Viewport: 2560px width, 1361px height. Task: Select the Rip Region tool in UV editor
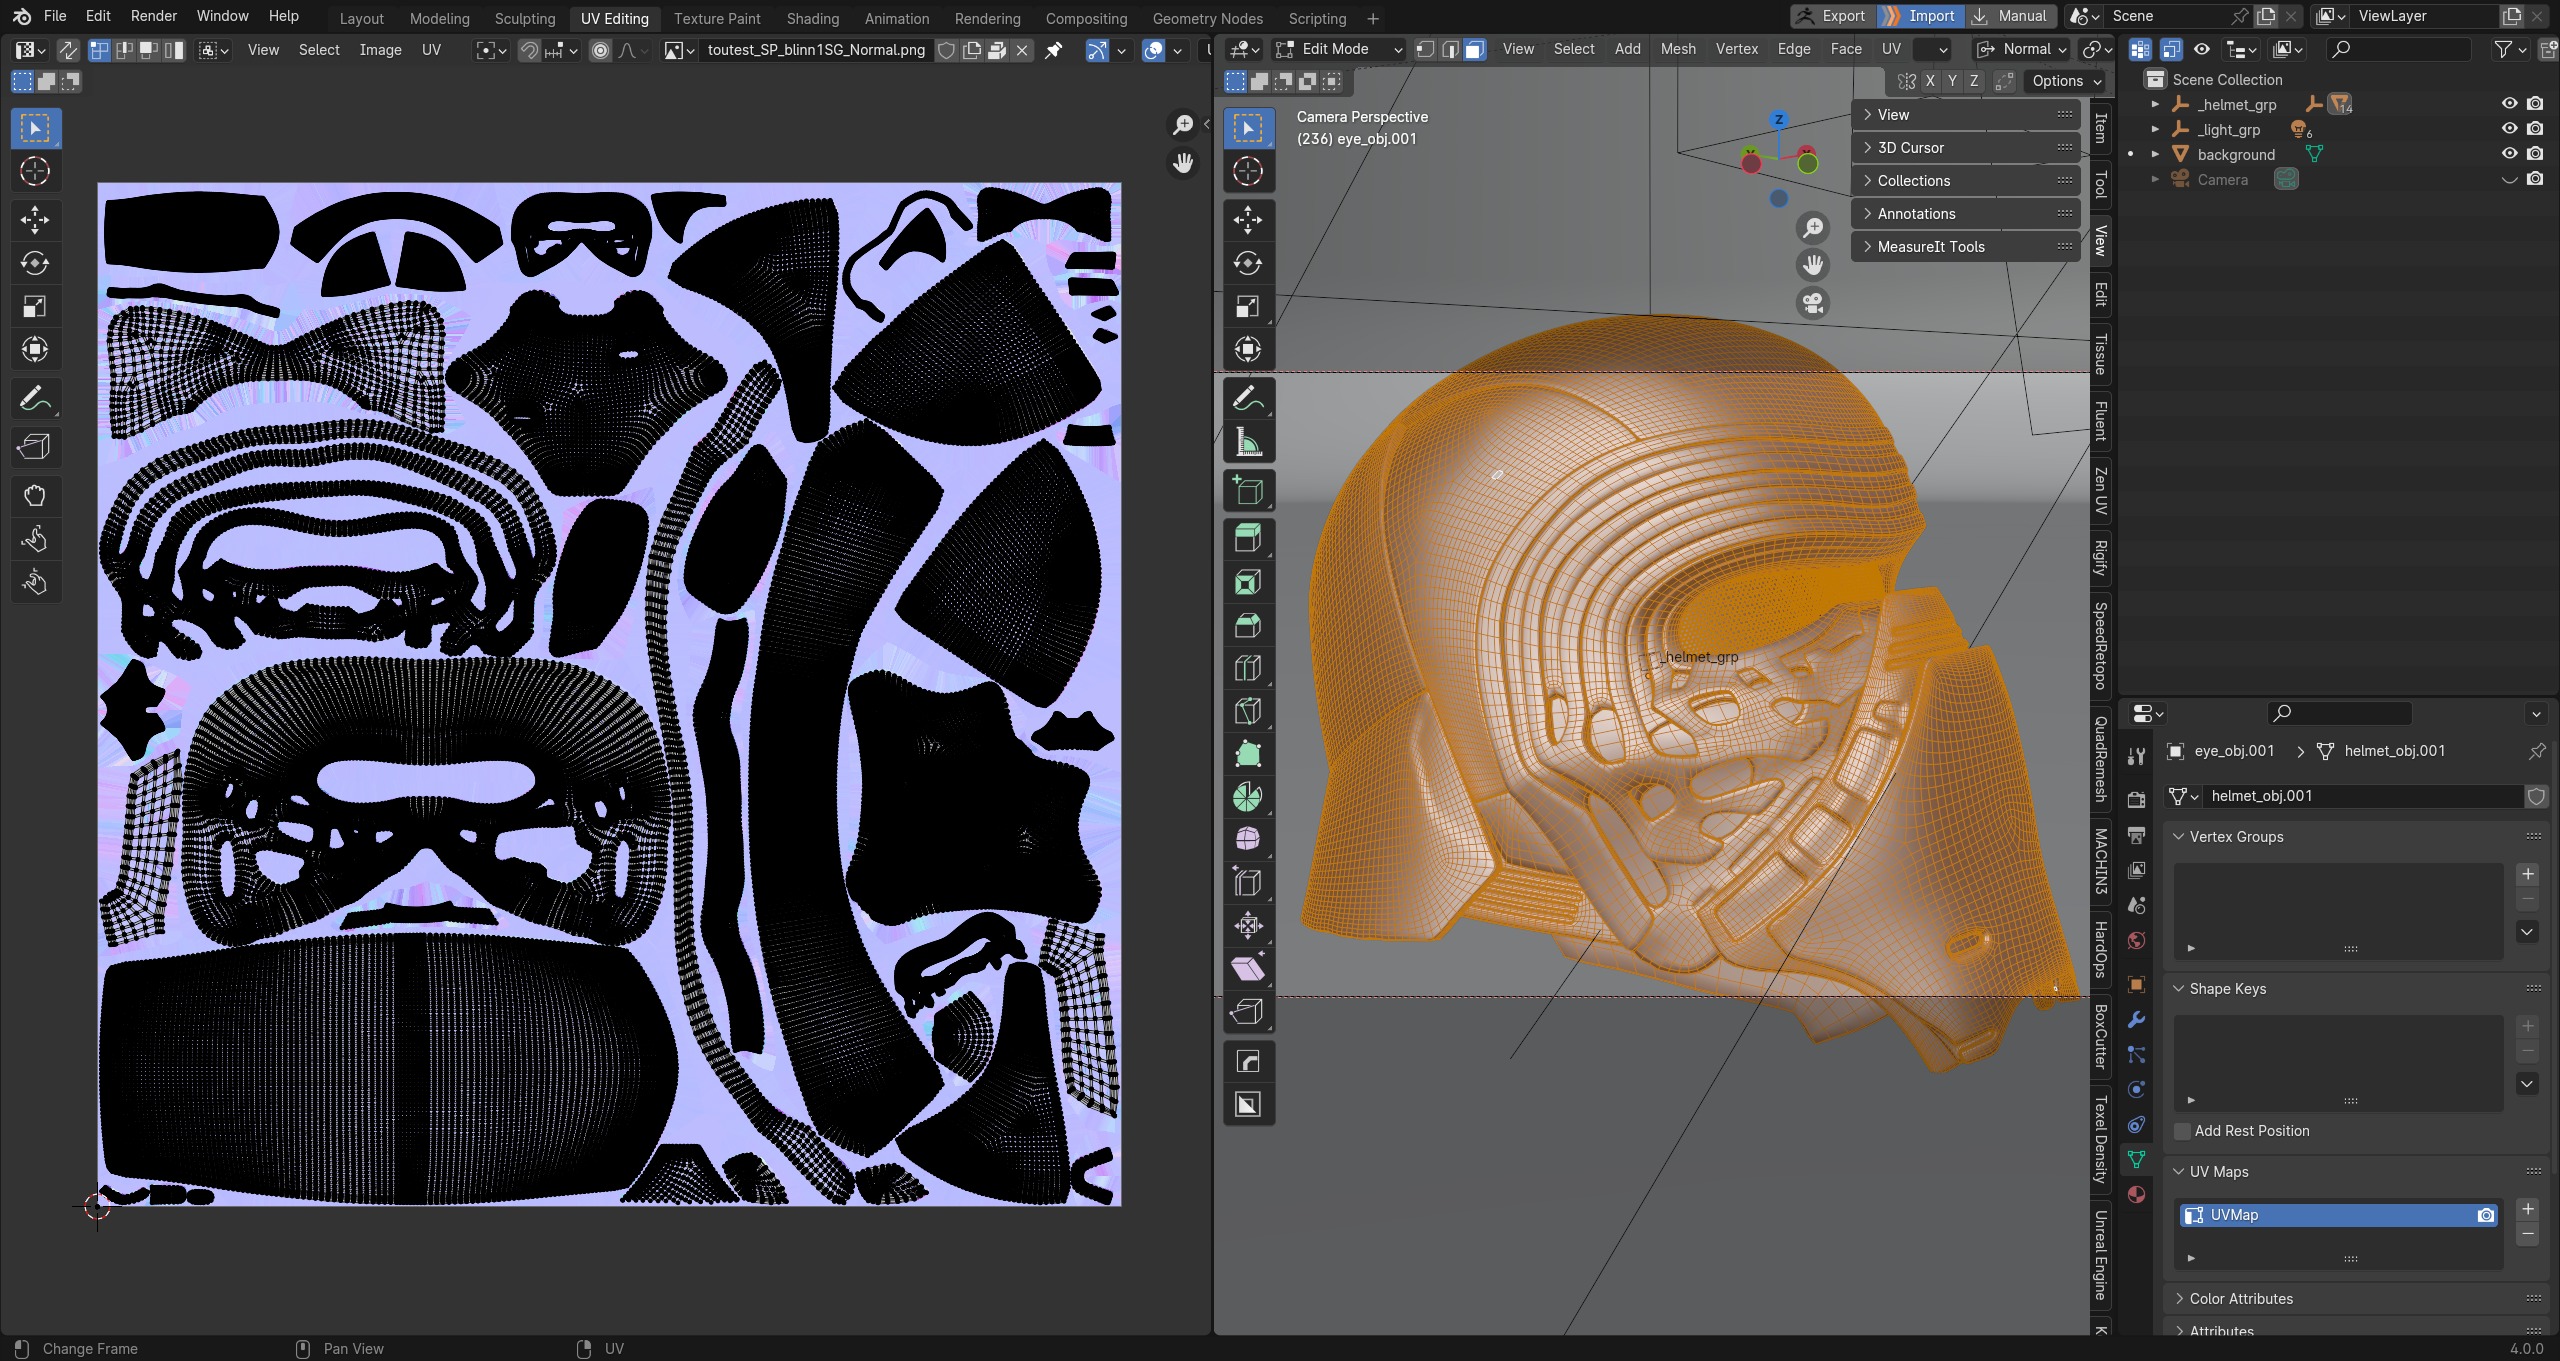click(x=35, y=447)
